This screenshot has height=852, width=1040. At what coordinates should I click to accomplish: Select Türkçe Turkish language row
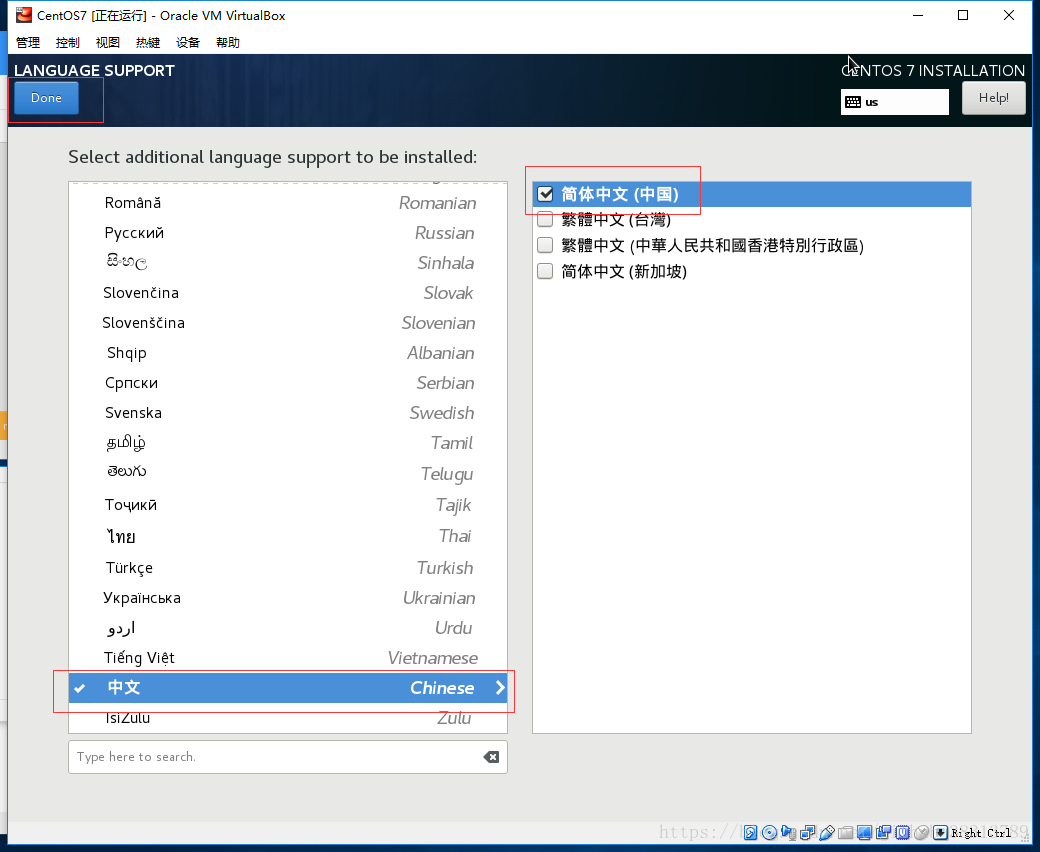[288, 568]
